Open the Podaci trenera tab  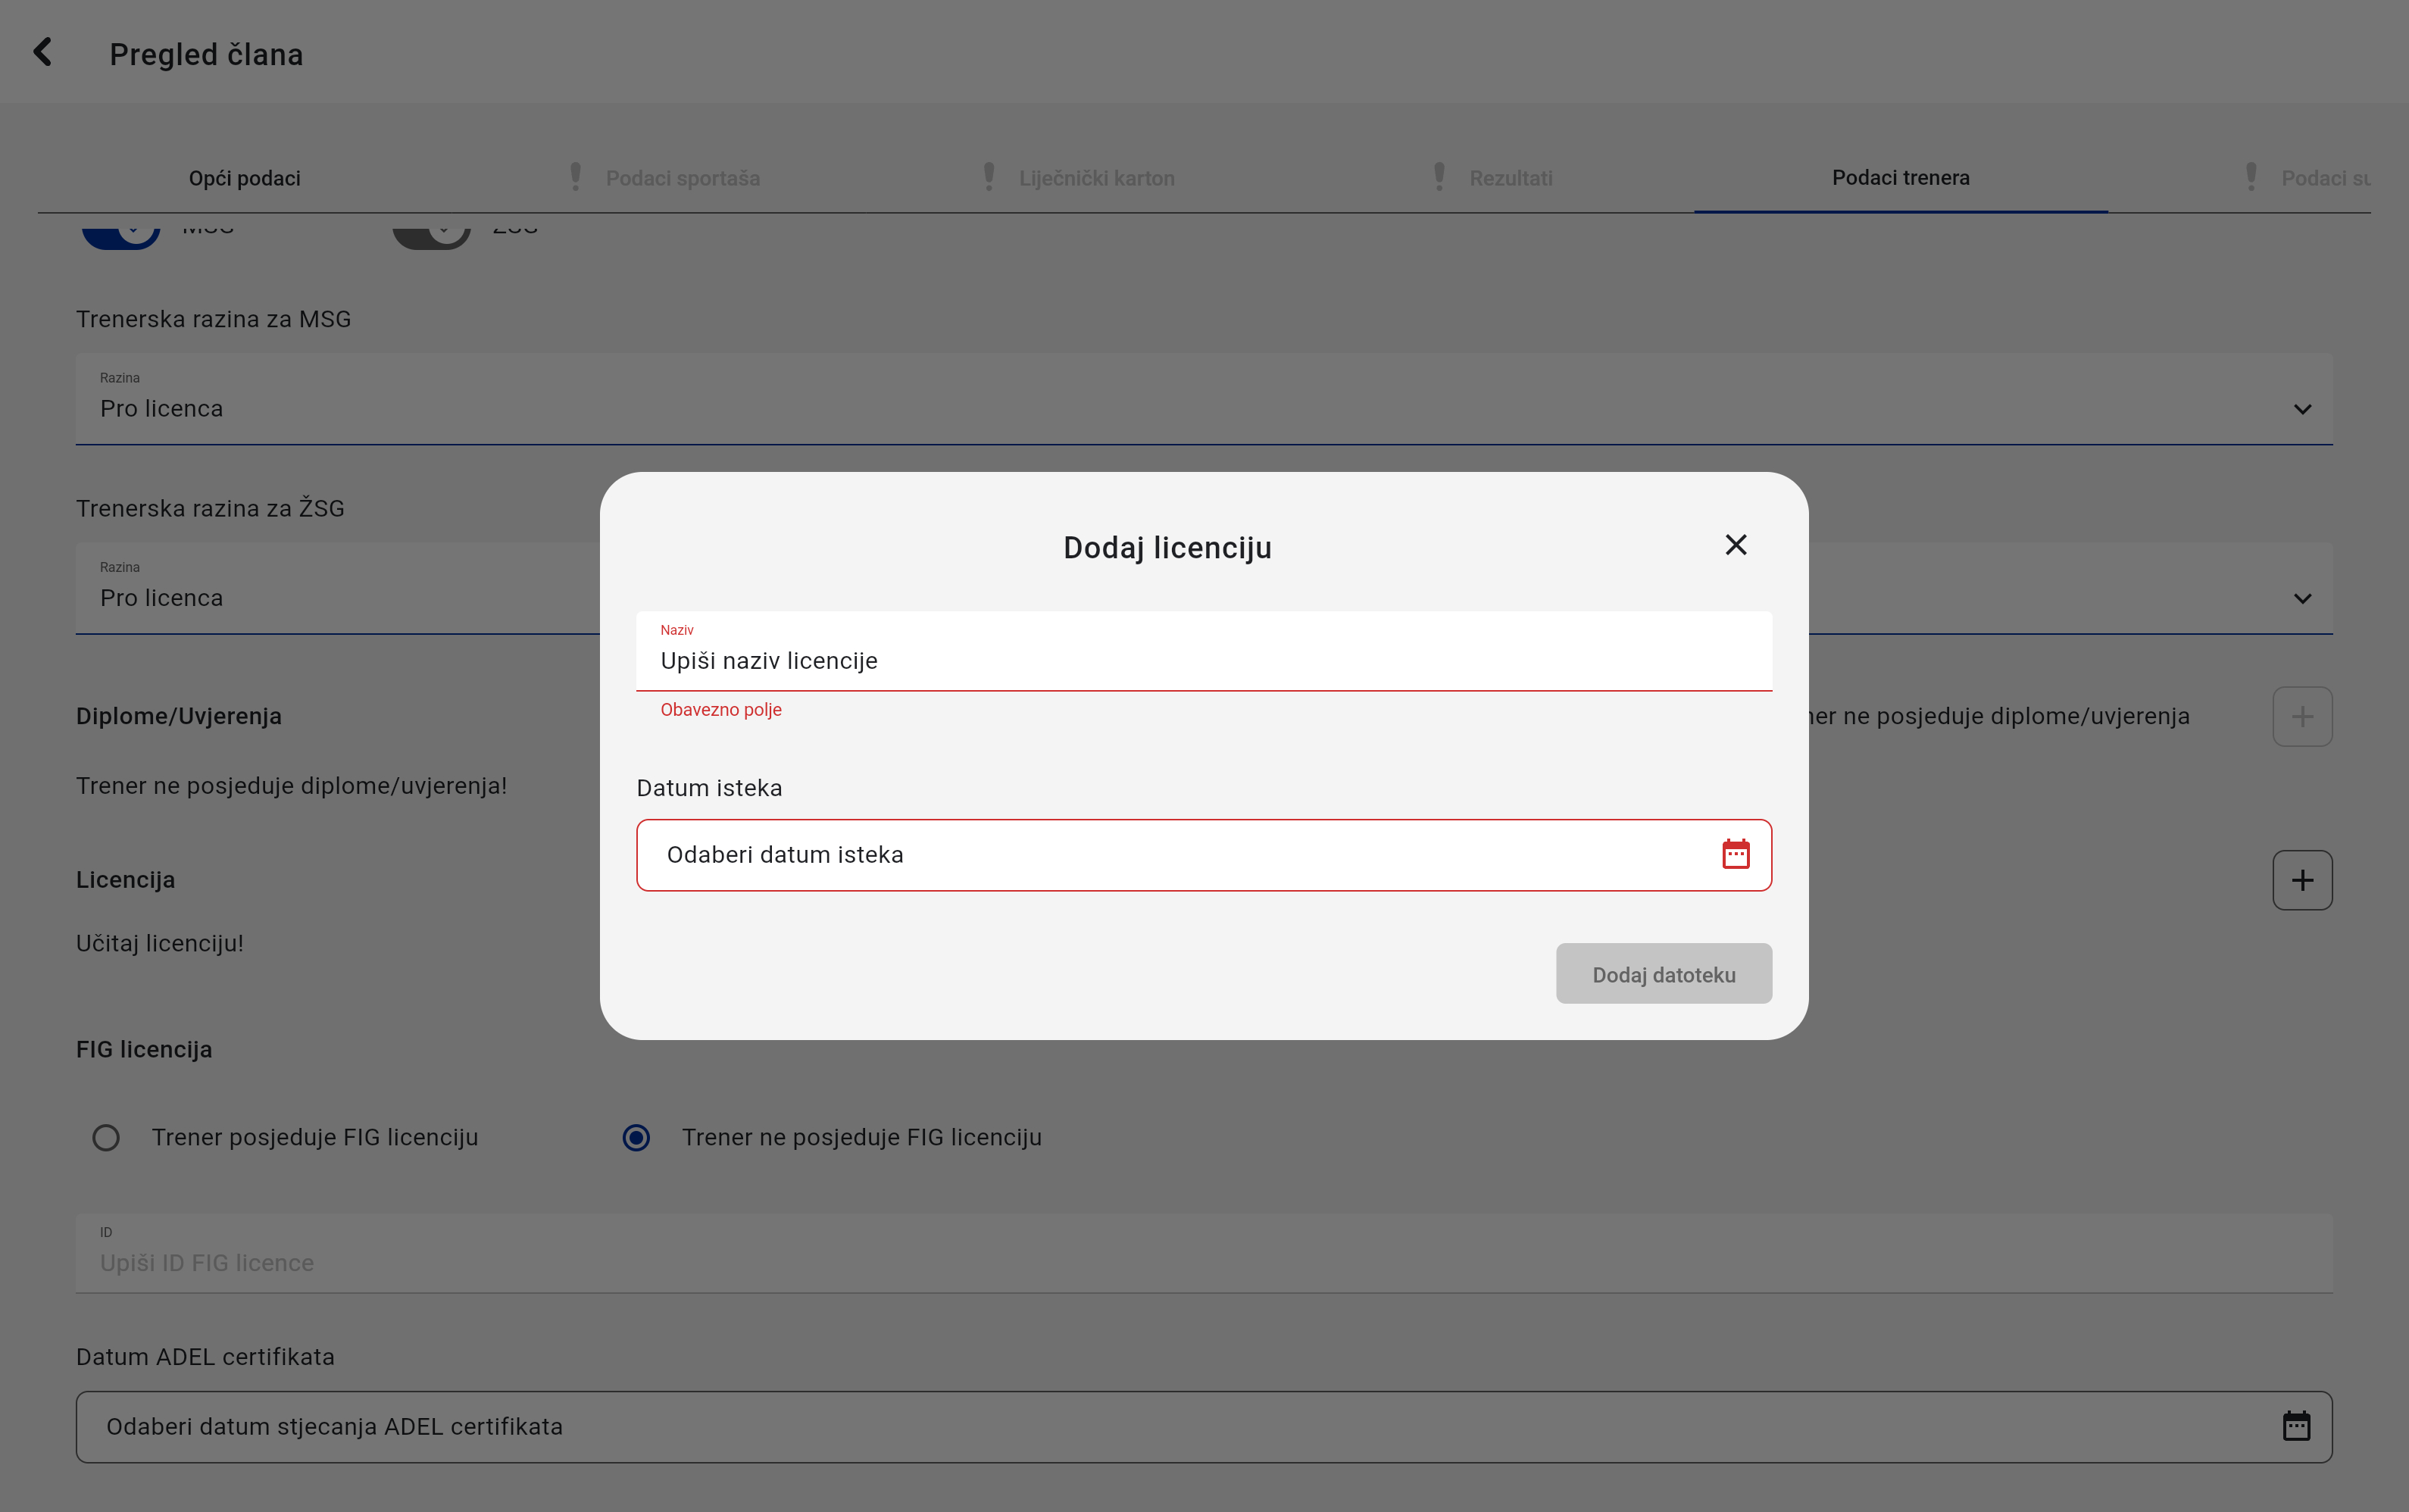pos(1900,178)
